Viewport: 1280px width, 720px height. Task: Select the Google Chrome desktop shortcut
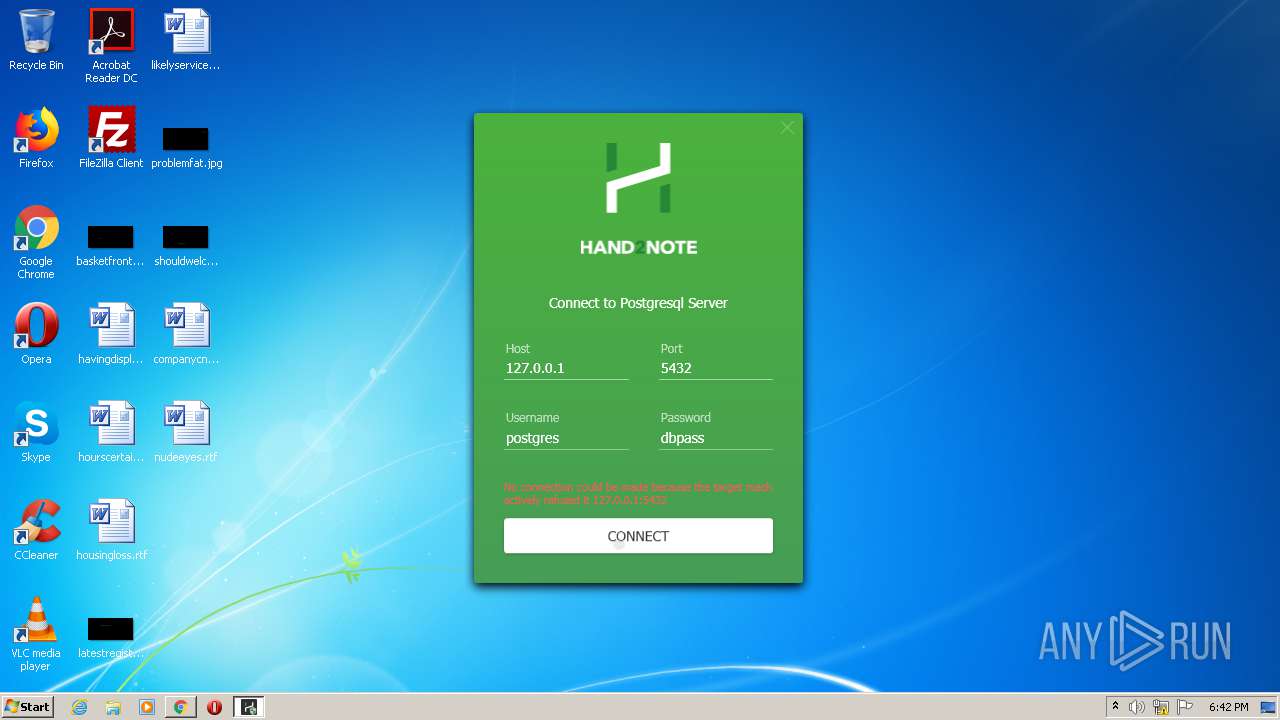click(36, 242)
